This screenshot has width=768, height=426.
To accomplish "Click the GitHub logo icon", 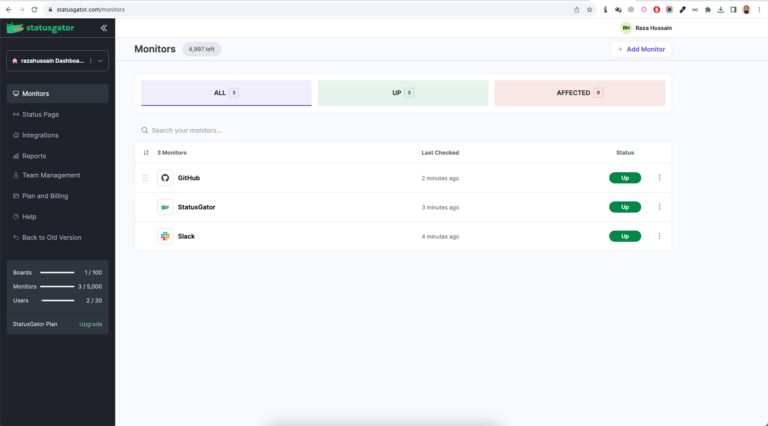I will pos(165,178).
